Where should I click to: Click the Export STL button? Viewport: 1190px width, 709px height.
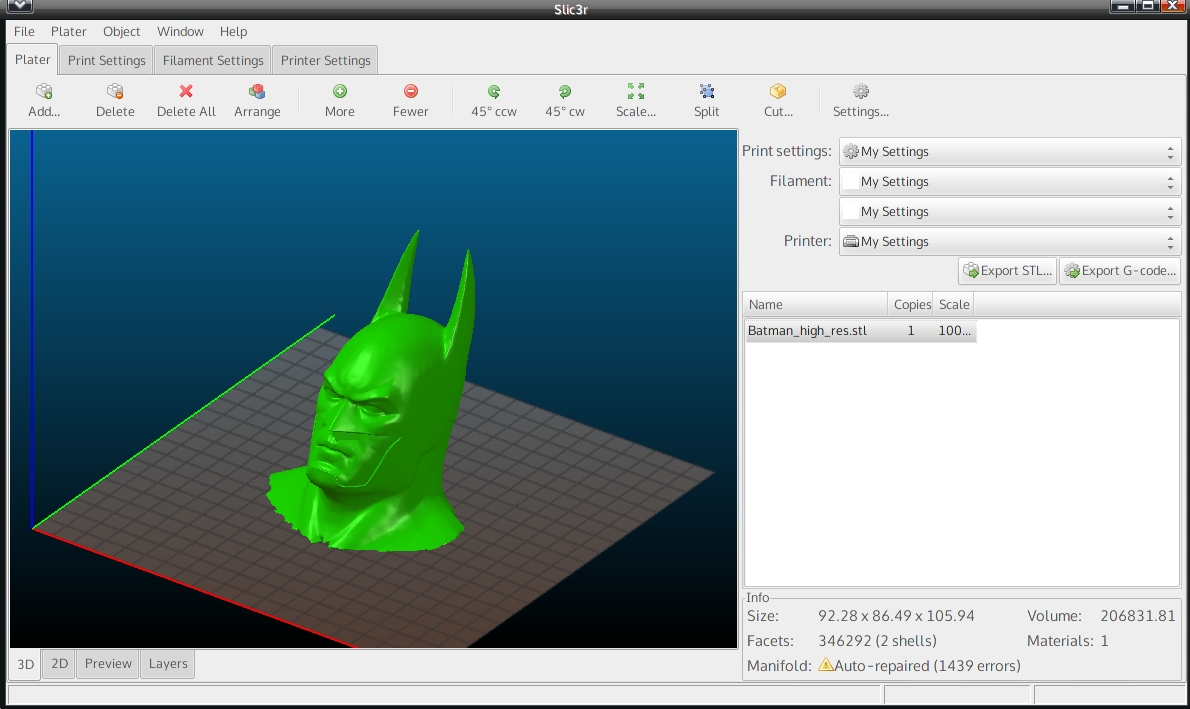click(x=1008, y=271)
